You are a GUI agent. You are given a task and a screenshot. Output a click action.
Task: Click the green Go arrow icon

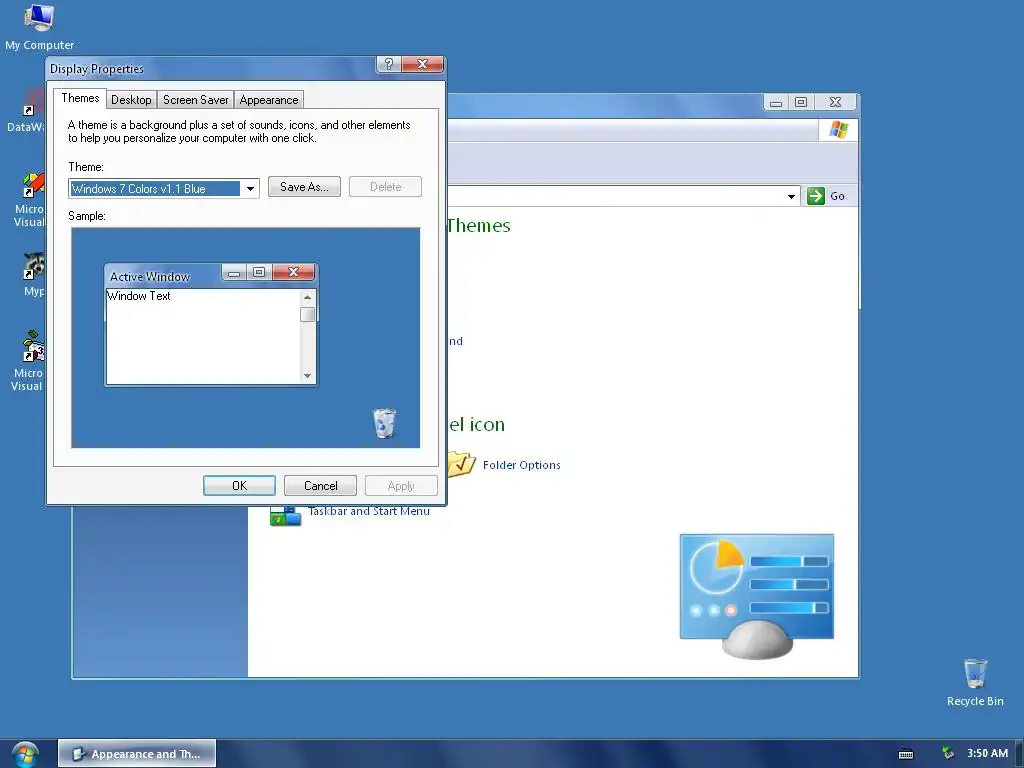(x=816, y=196)
